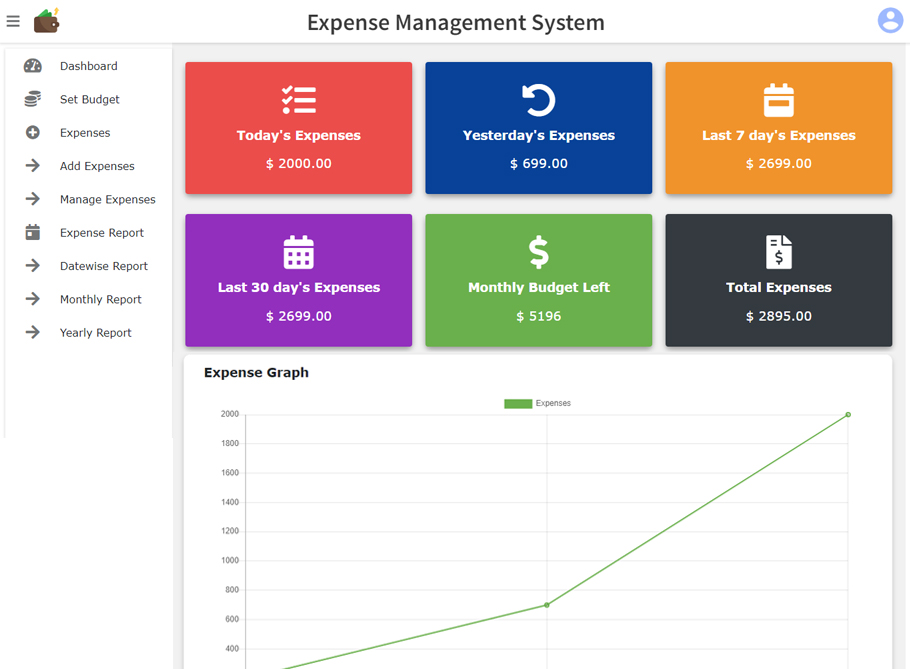Open the user profile avatar

coord(889,20)
